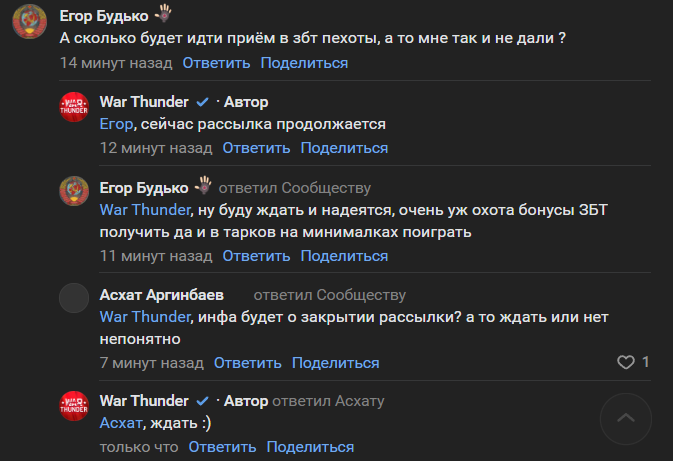This screenshot has width=673, height=461.
Task: Click verified checkmark beside first War Thunder reply
Action: [x=202, y=102]
